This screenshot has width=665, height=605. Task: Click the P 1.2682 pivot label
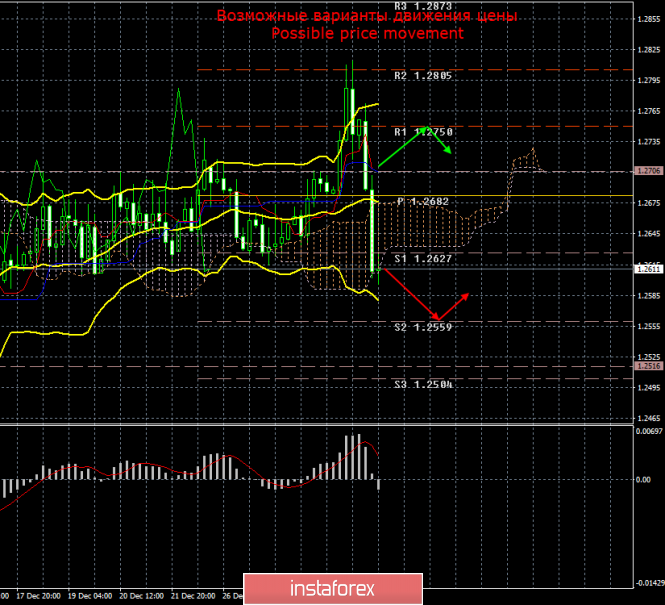423,201
